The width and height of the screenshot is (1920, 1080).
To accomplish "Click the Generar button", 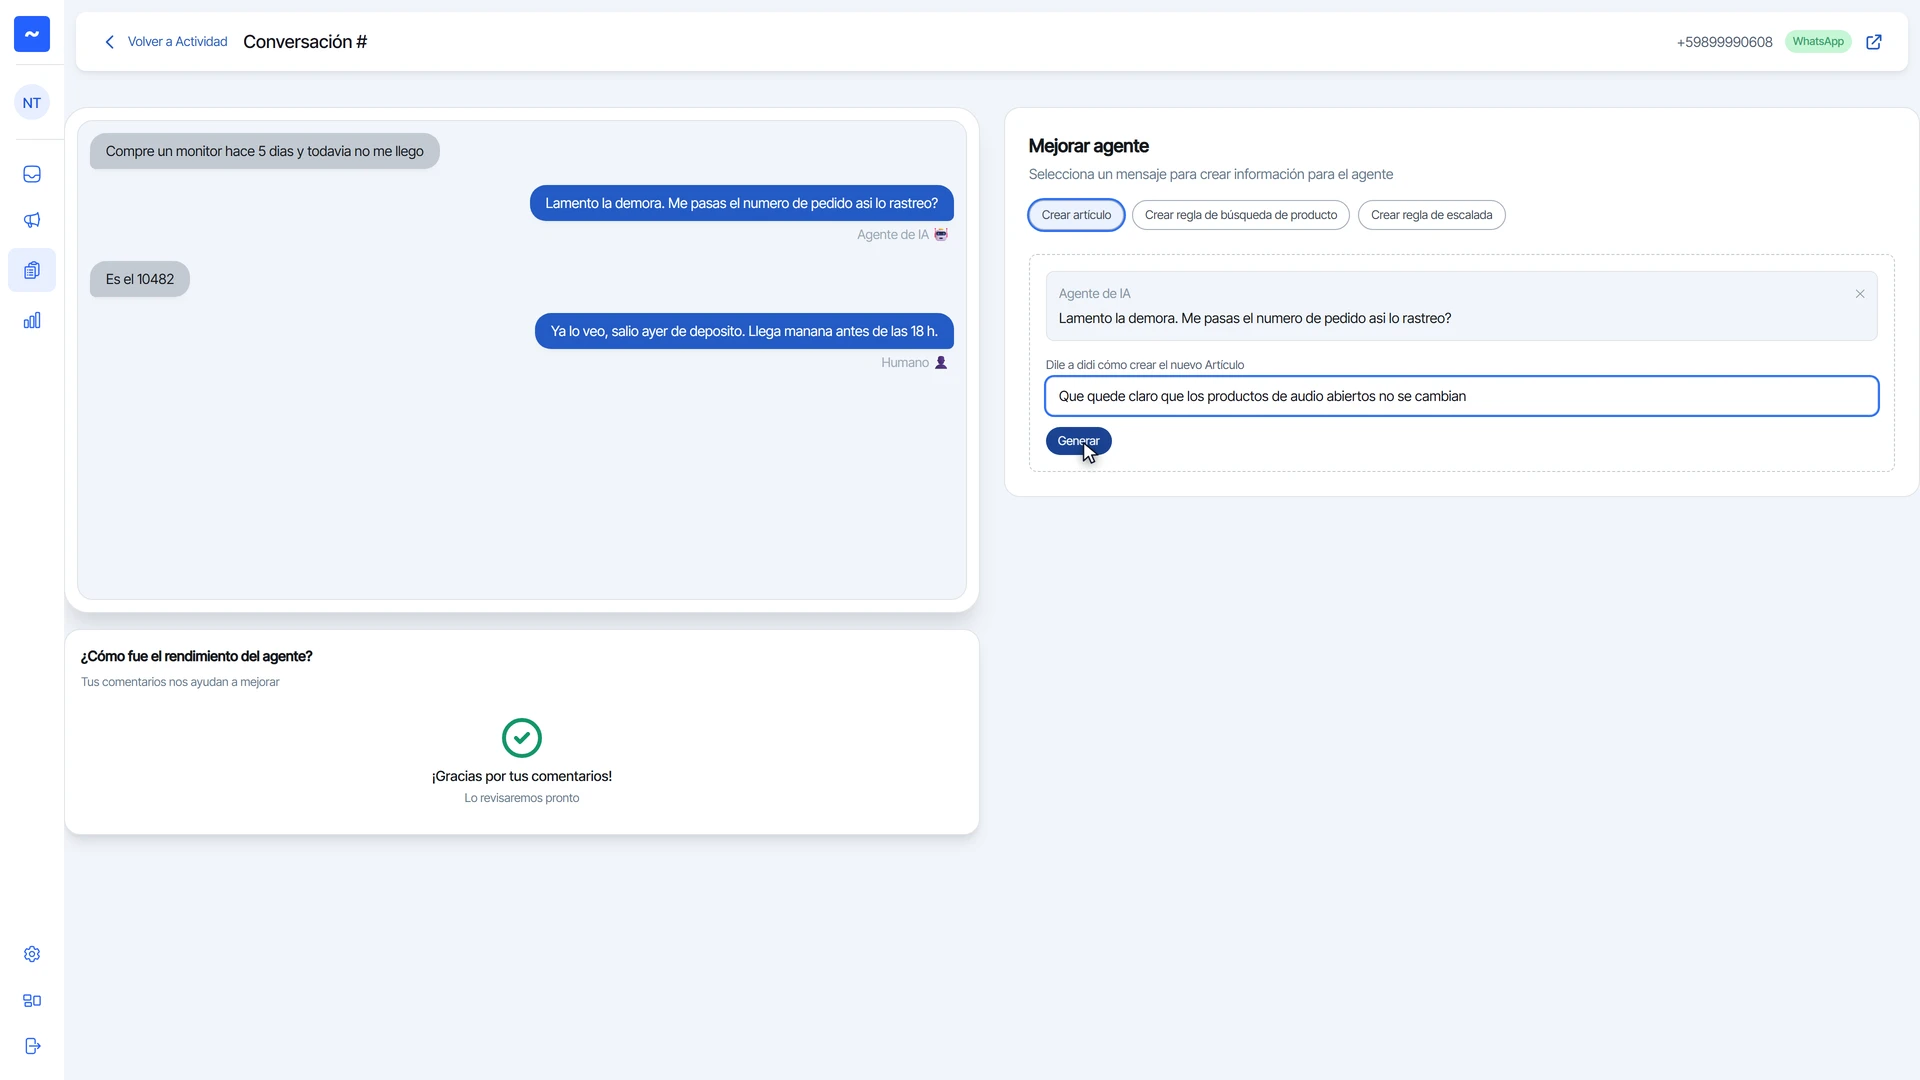I will (1078, 441).
